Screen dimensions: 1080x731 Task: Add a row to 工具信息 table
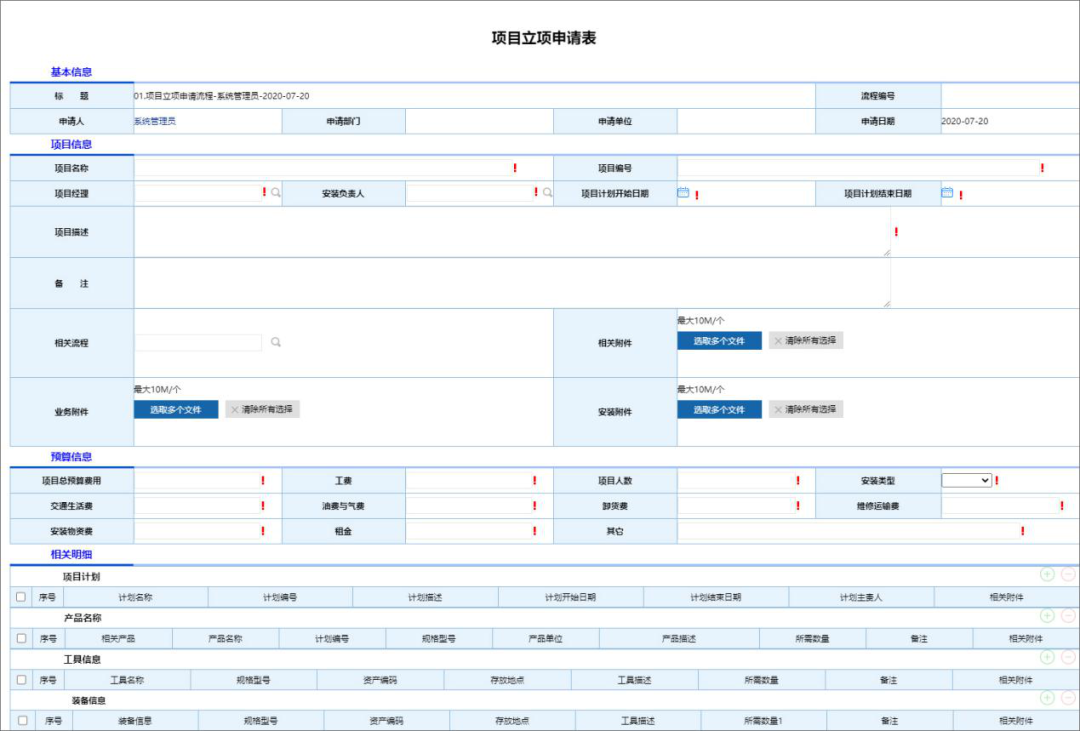[1047, 657]
